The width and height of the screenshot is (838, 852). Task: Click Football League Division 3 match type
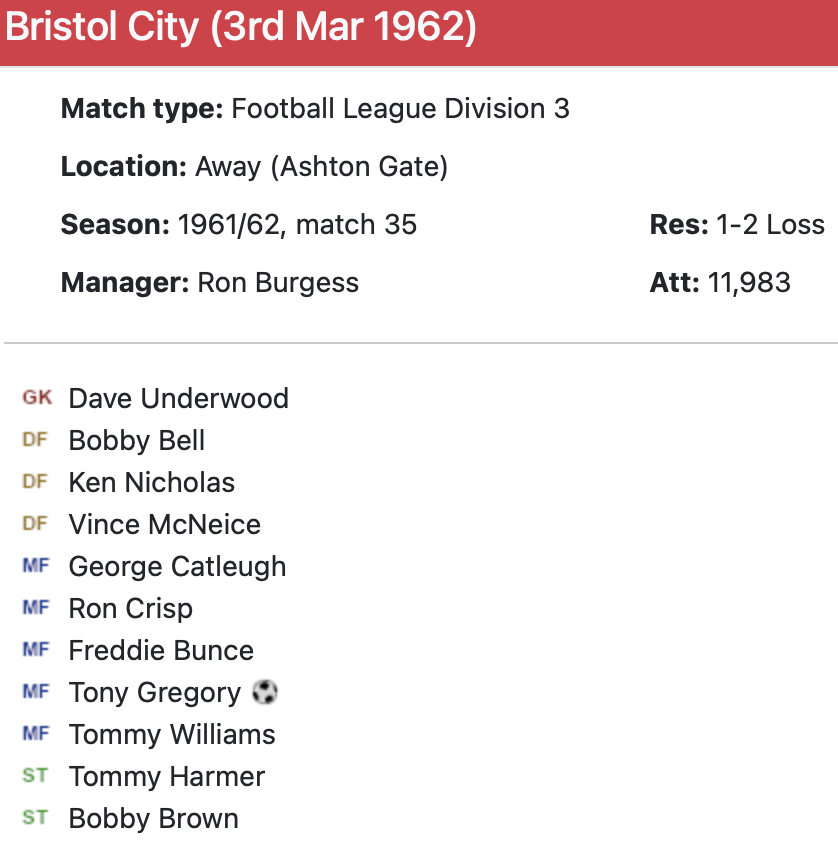pos(400,109)
